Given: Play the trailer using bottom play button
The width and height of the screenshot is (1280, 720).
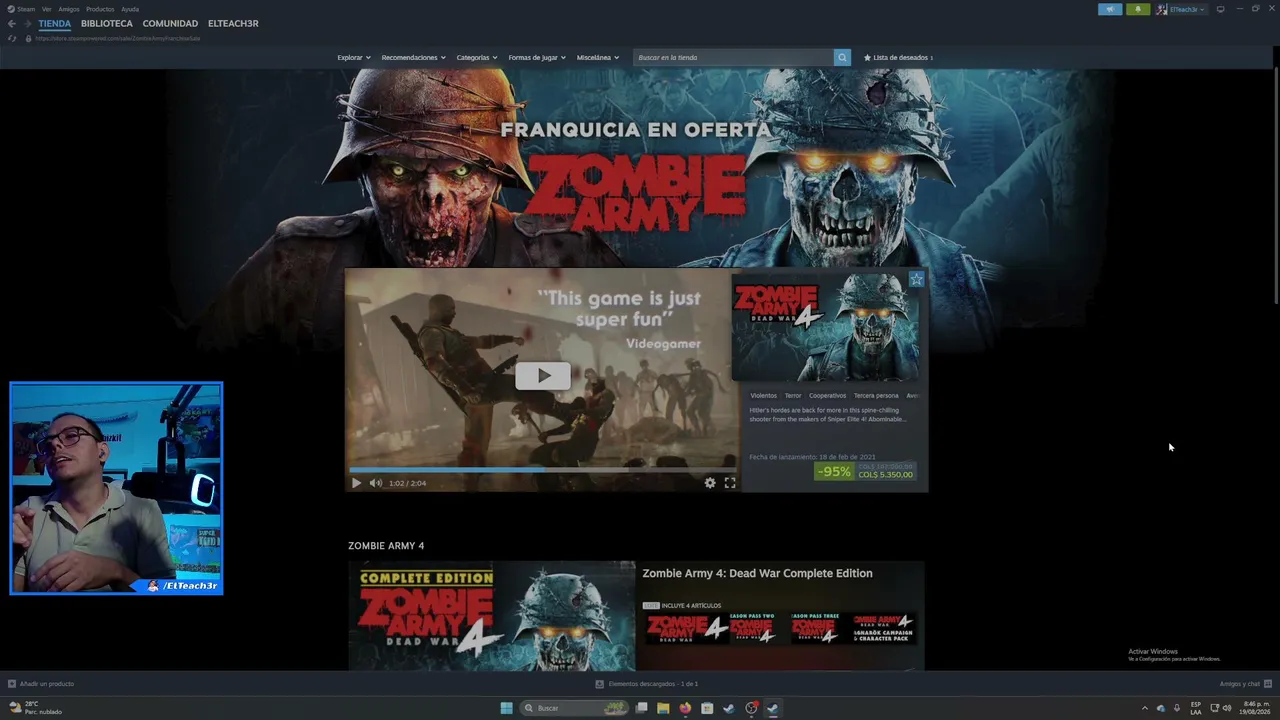Looking at the screenshot, I should click(356, 483).
